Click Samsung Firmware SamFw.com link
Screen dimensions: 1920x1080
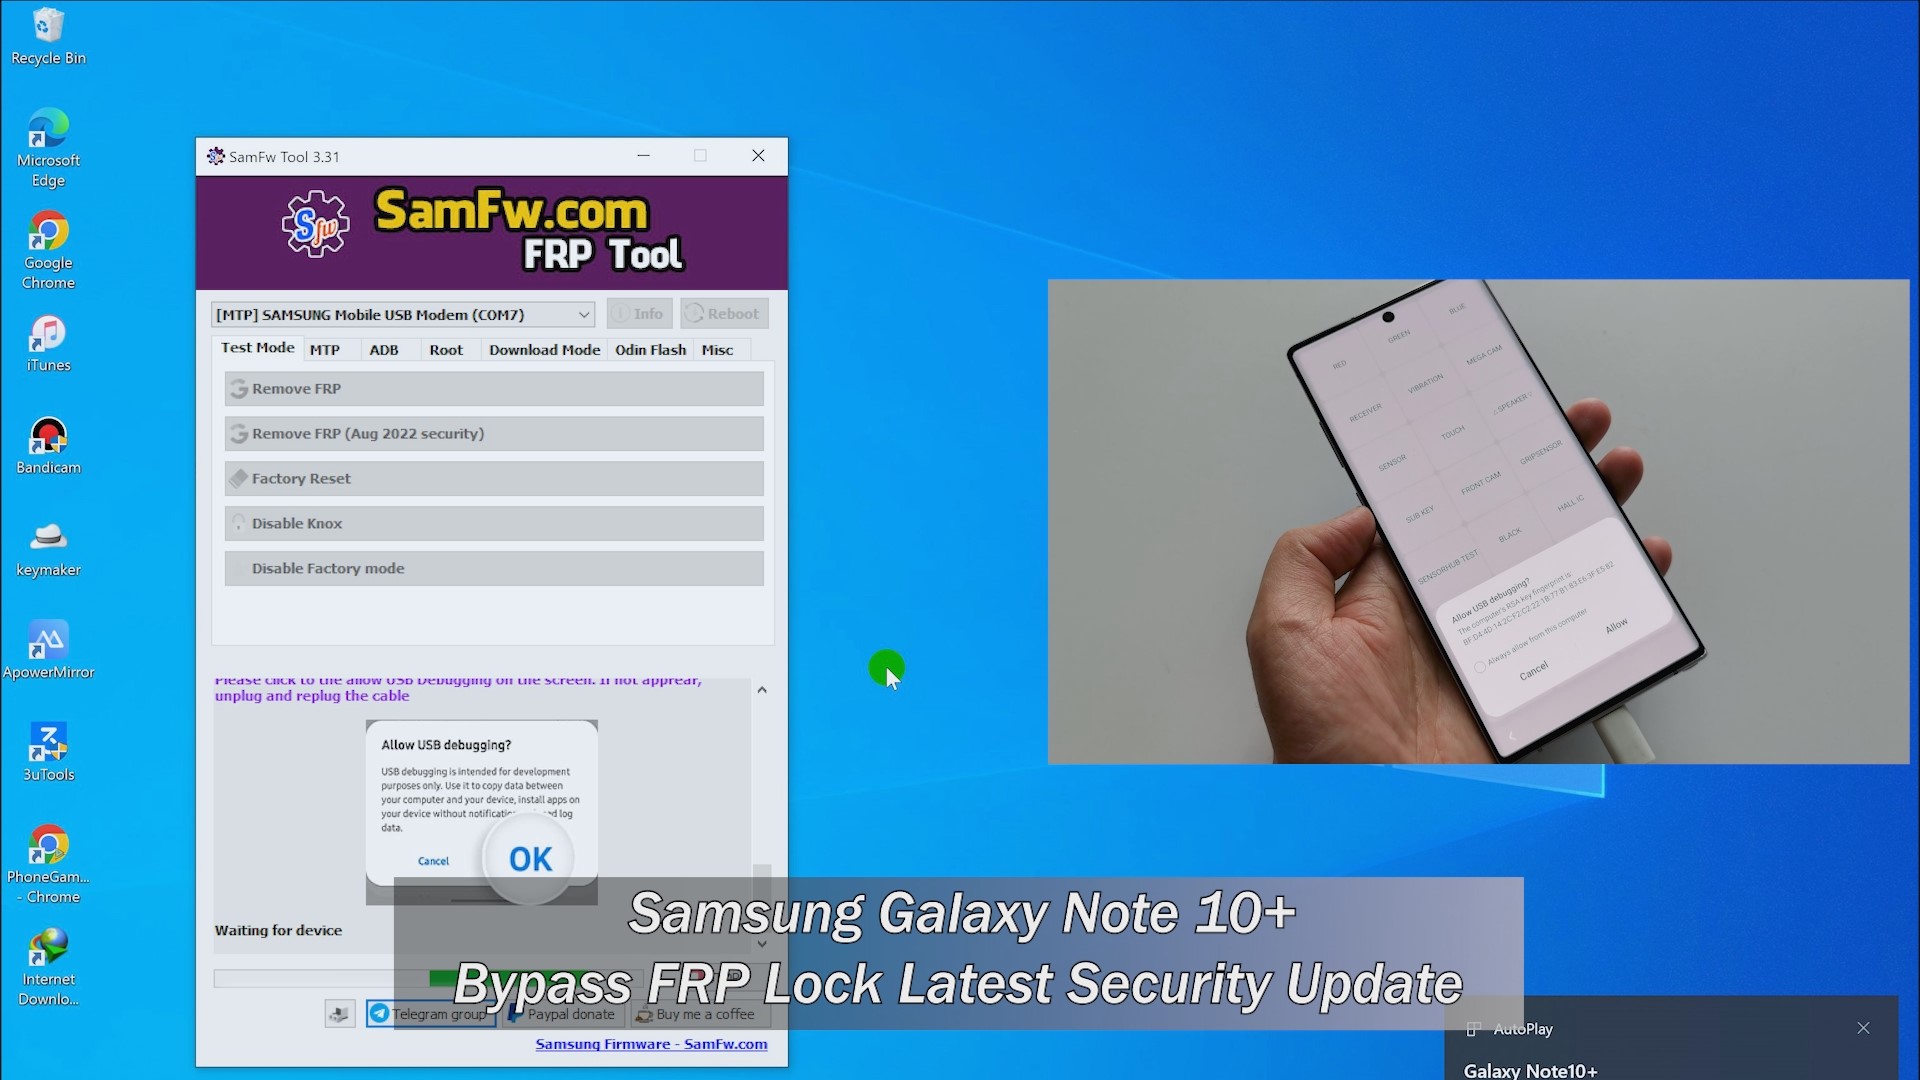651,1043
